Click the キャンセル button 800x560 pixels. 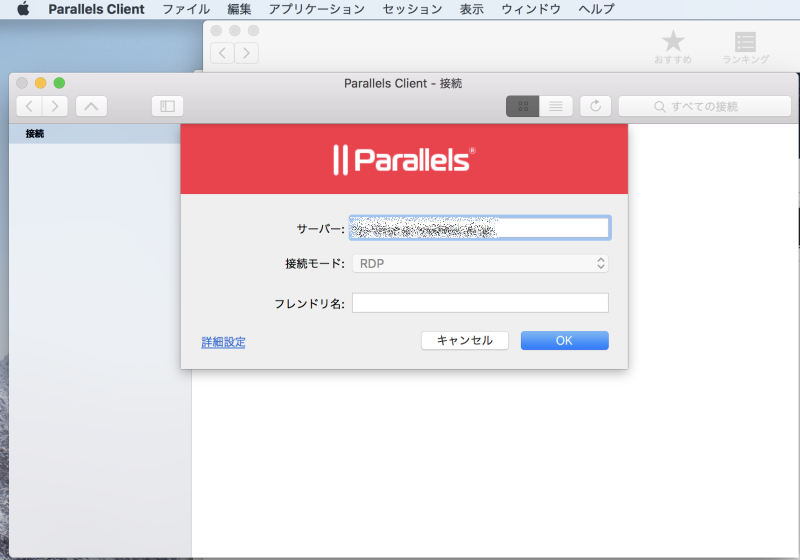(x=465, y=341)
